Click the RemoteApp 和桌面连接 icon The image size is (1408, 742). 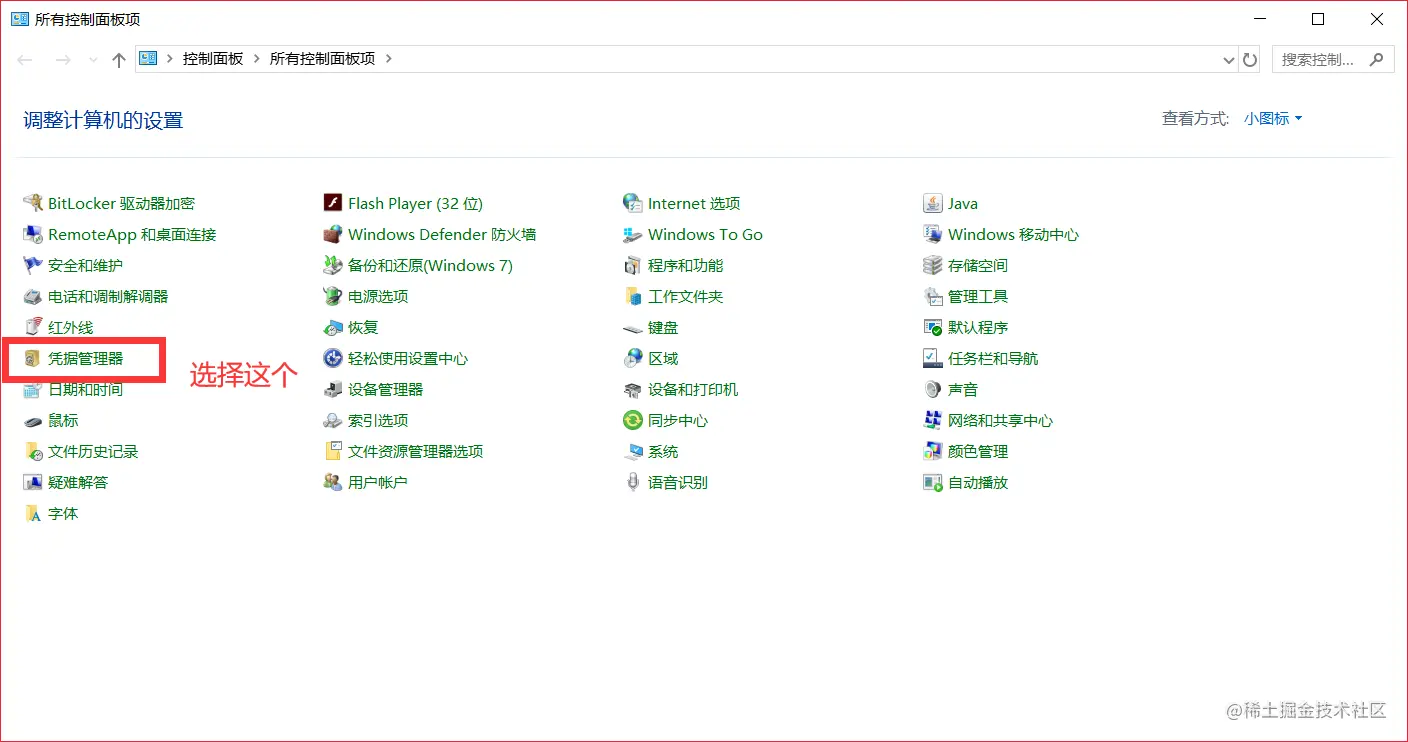point(32,234)
